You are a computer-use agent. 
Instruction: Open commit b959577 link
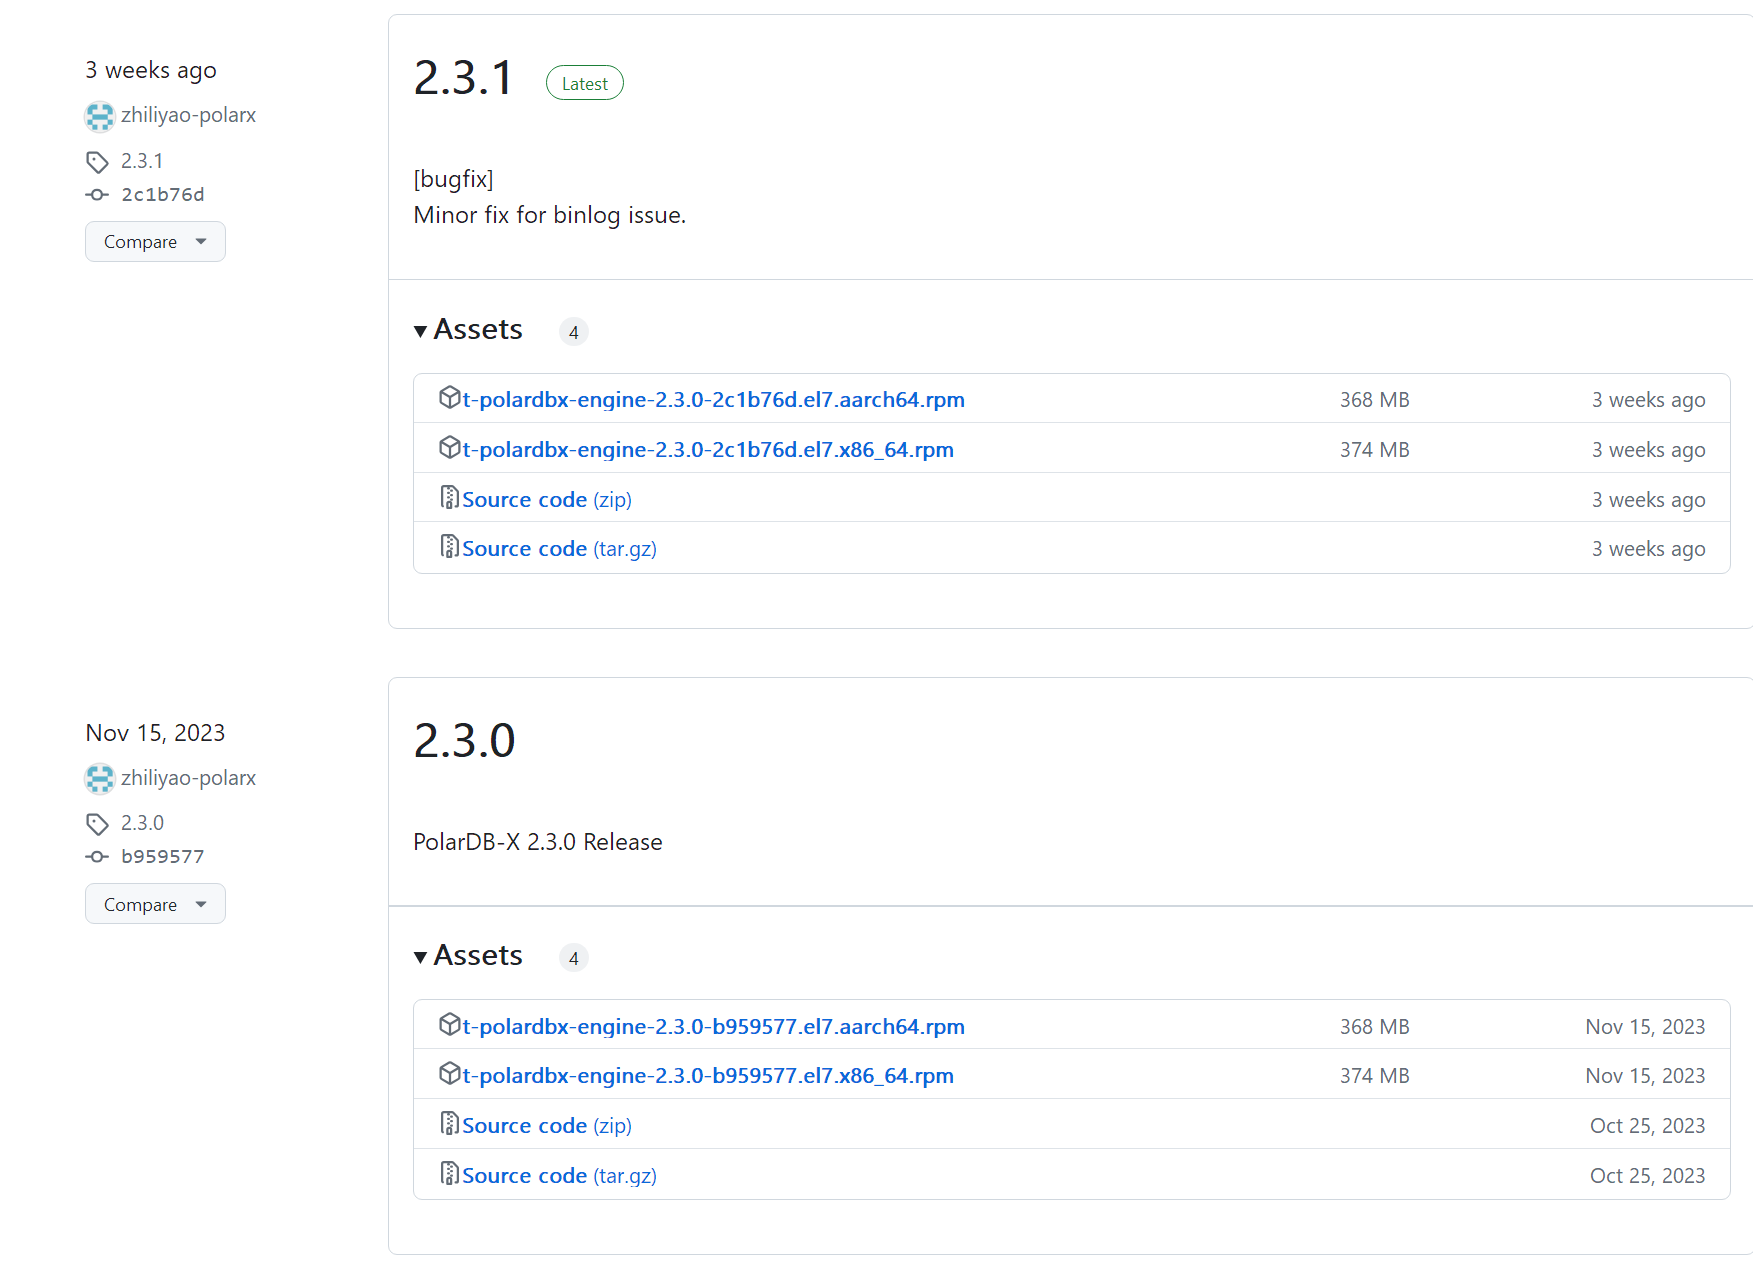(163, 857)
